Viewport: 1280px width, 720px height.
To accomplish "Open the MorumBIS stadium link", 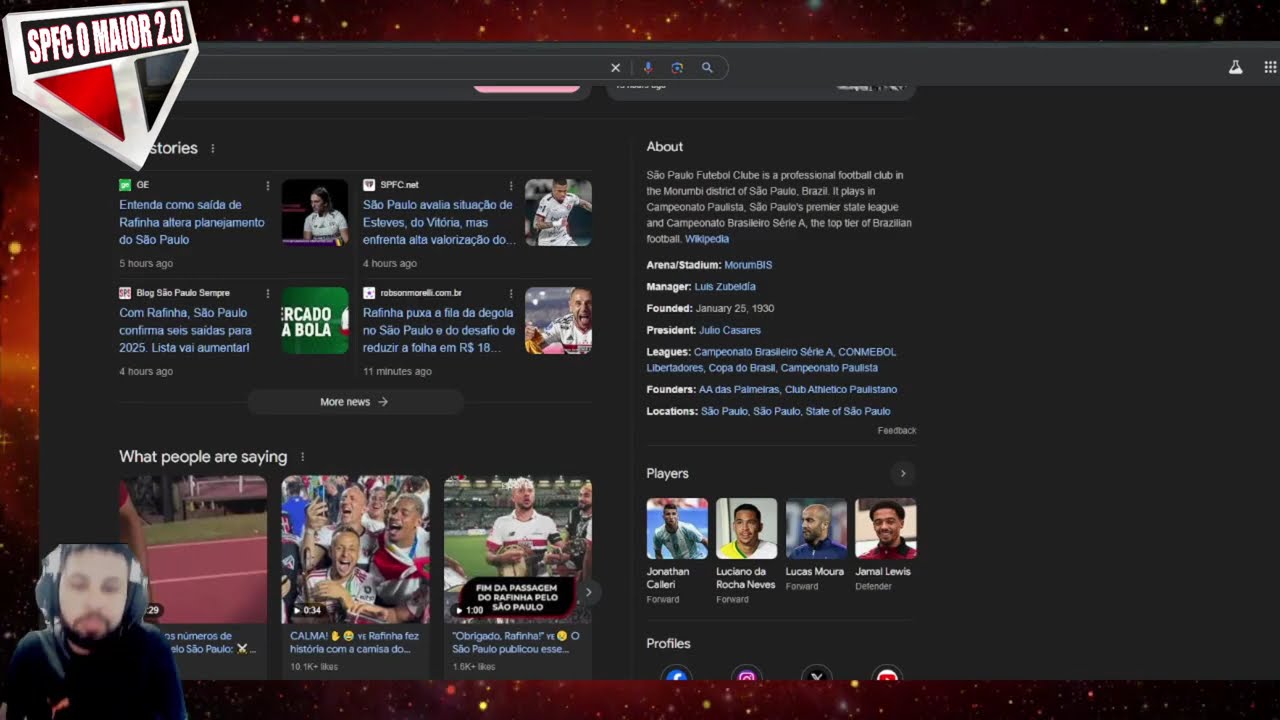I will [x=748, y=265].
